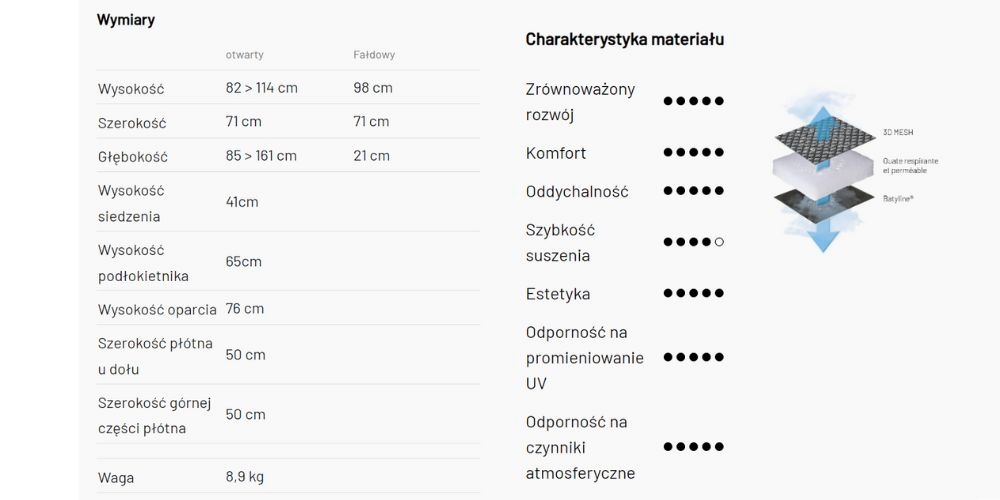Screen dimensions: 1000x500
Task: Click the atmospheric resistance rating dots
Action: tap(693, 446)
